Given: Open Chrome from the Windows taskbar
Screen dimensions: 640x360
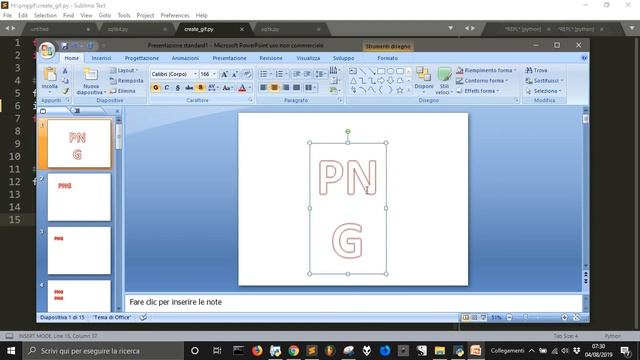Looking at the screenshot, I should click(x=293, y=351).
